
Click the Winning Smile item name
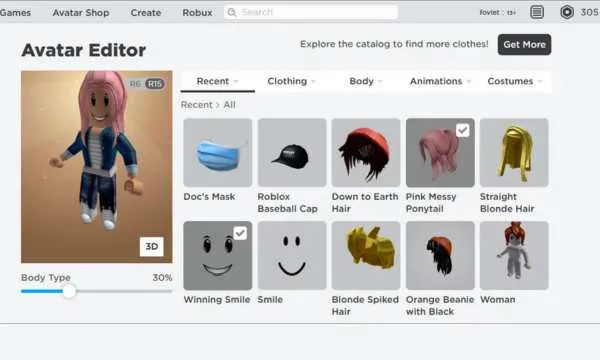(217, 300)
